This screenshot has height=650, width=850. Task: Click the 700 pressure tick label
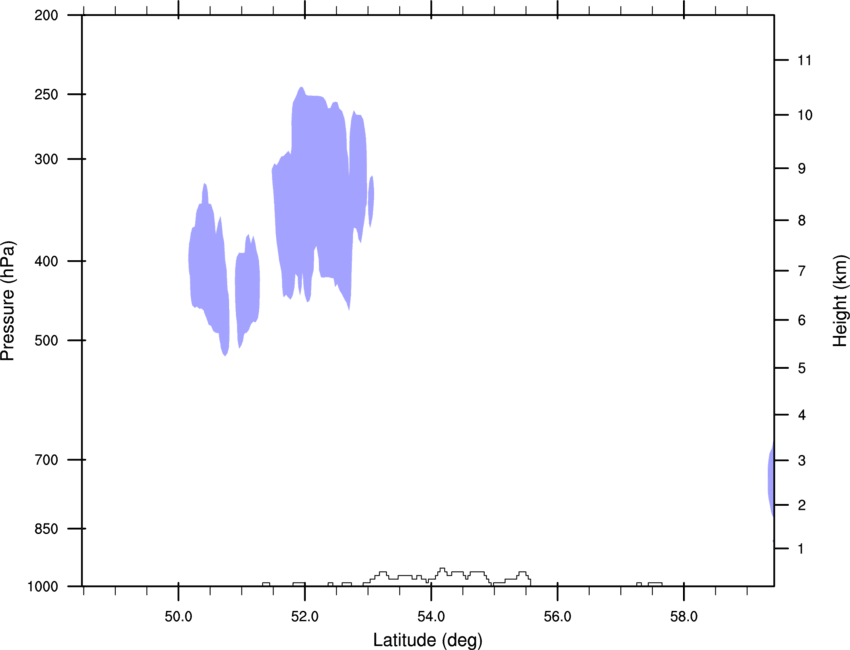click(x=47, y=460)
